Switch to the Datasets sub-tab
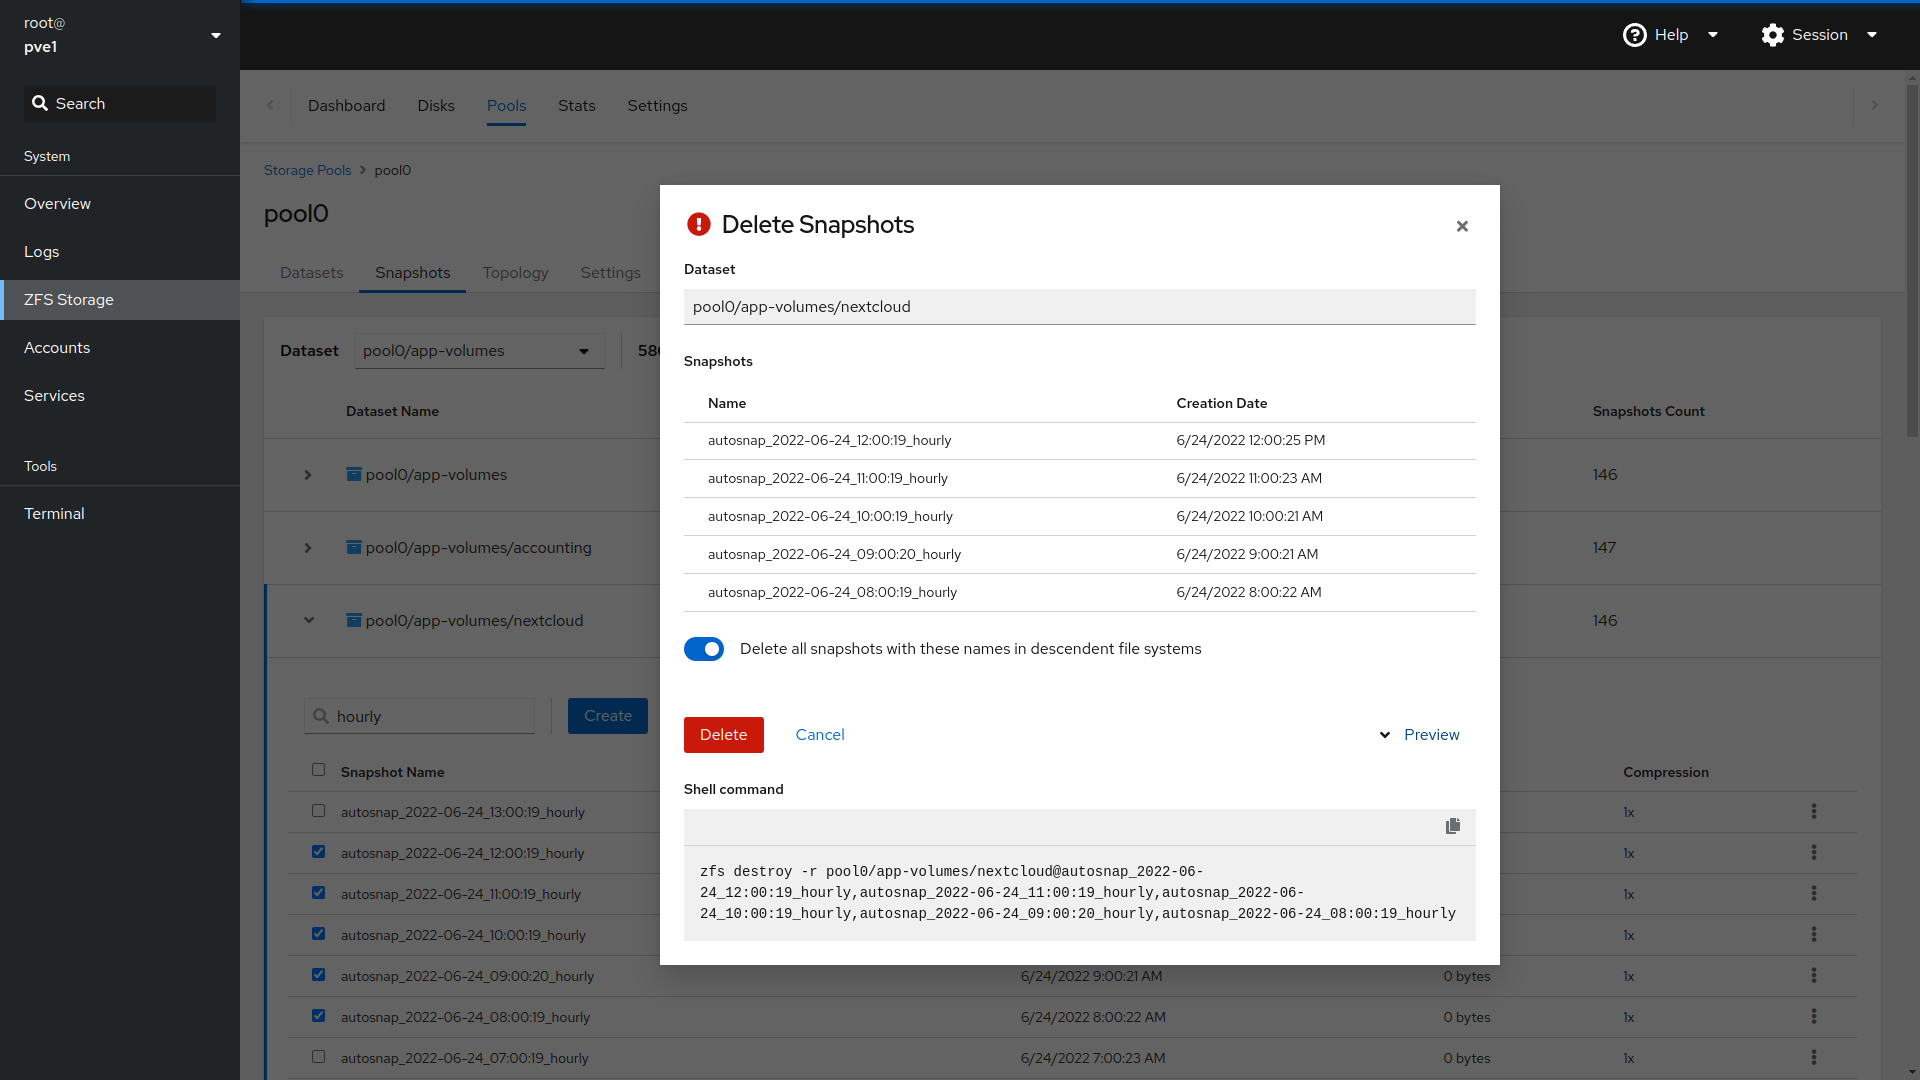The width and height of the screenshot is (1920, 1080). pos(312,273)
